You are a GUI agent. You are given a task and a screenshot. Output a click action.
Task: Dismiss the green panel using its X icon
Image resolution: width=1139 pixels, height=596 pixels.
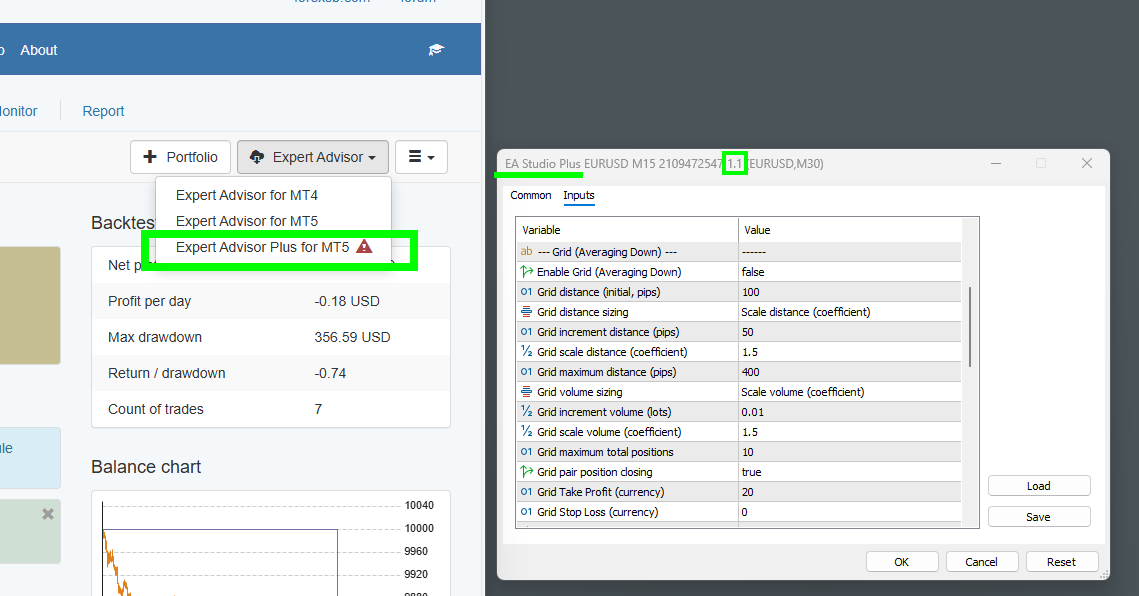pyautogui.click(x=47, y=514)
